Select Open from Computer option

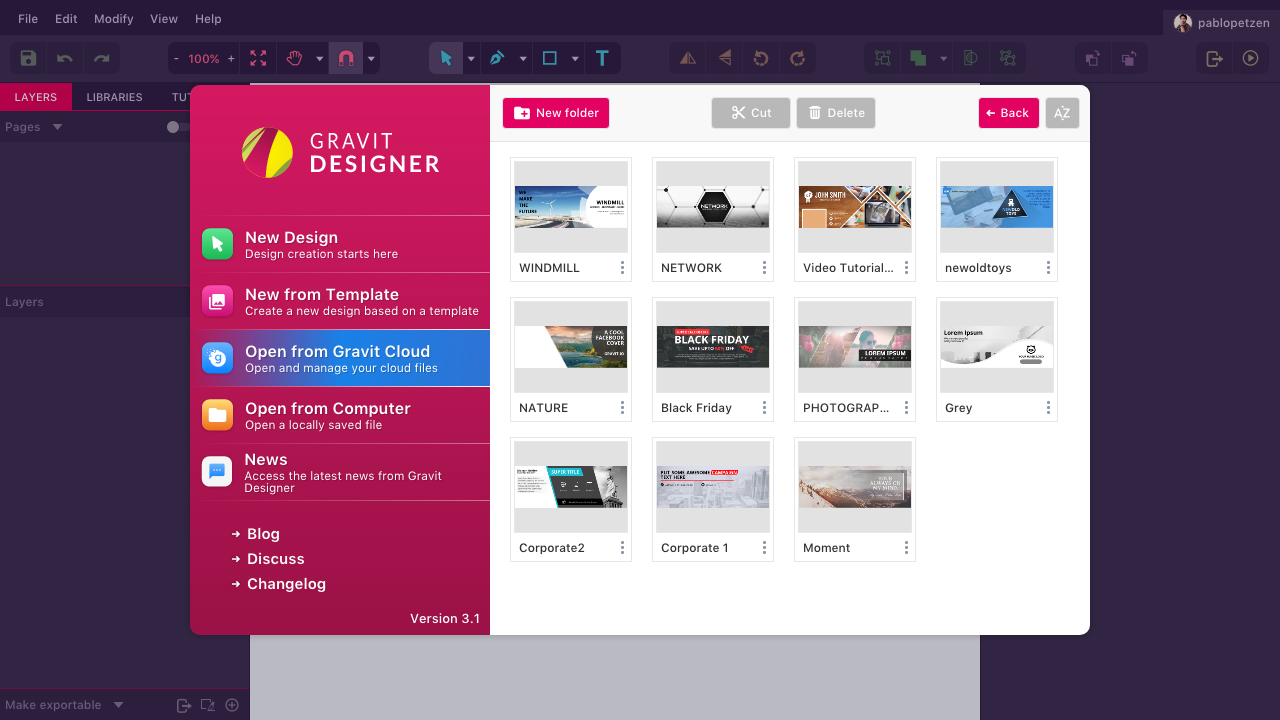pyautogui.click(x=340, y=415)
